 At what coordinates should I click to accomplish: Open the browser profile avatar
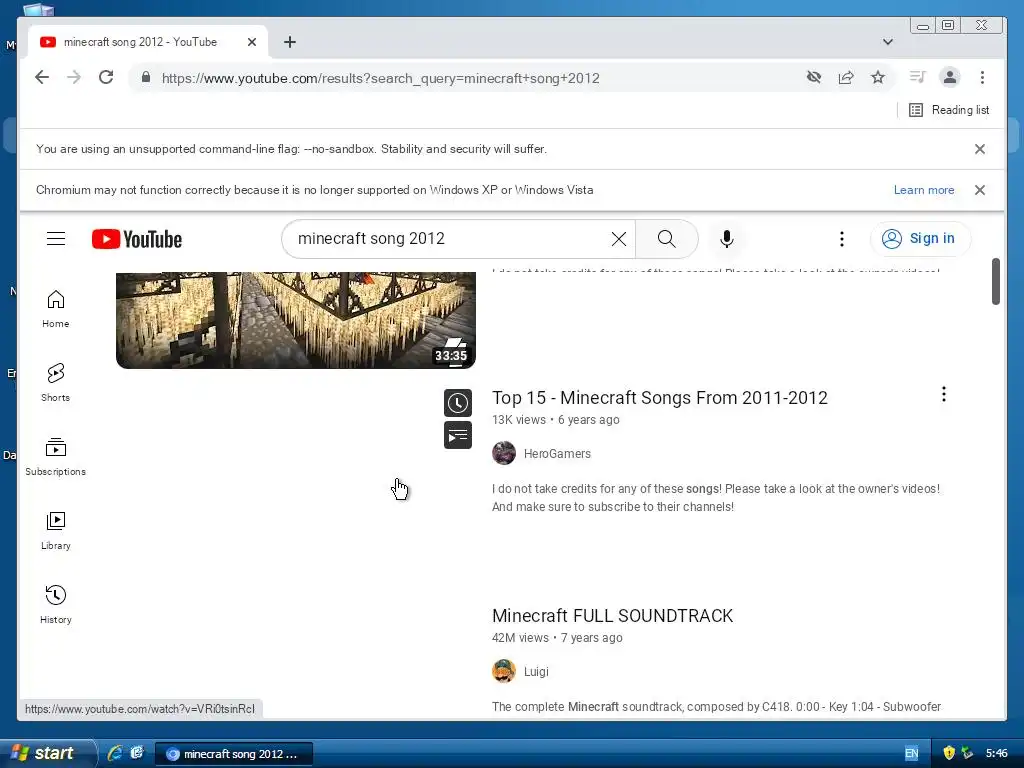[x=950, y=78]
